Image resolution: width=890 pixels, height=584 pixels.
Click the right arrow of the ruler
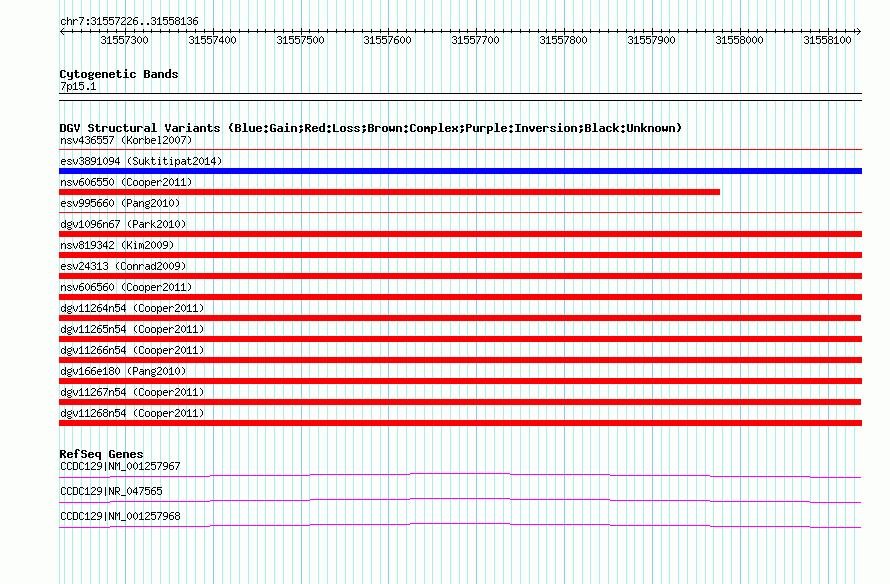859,32
